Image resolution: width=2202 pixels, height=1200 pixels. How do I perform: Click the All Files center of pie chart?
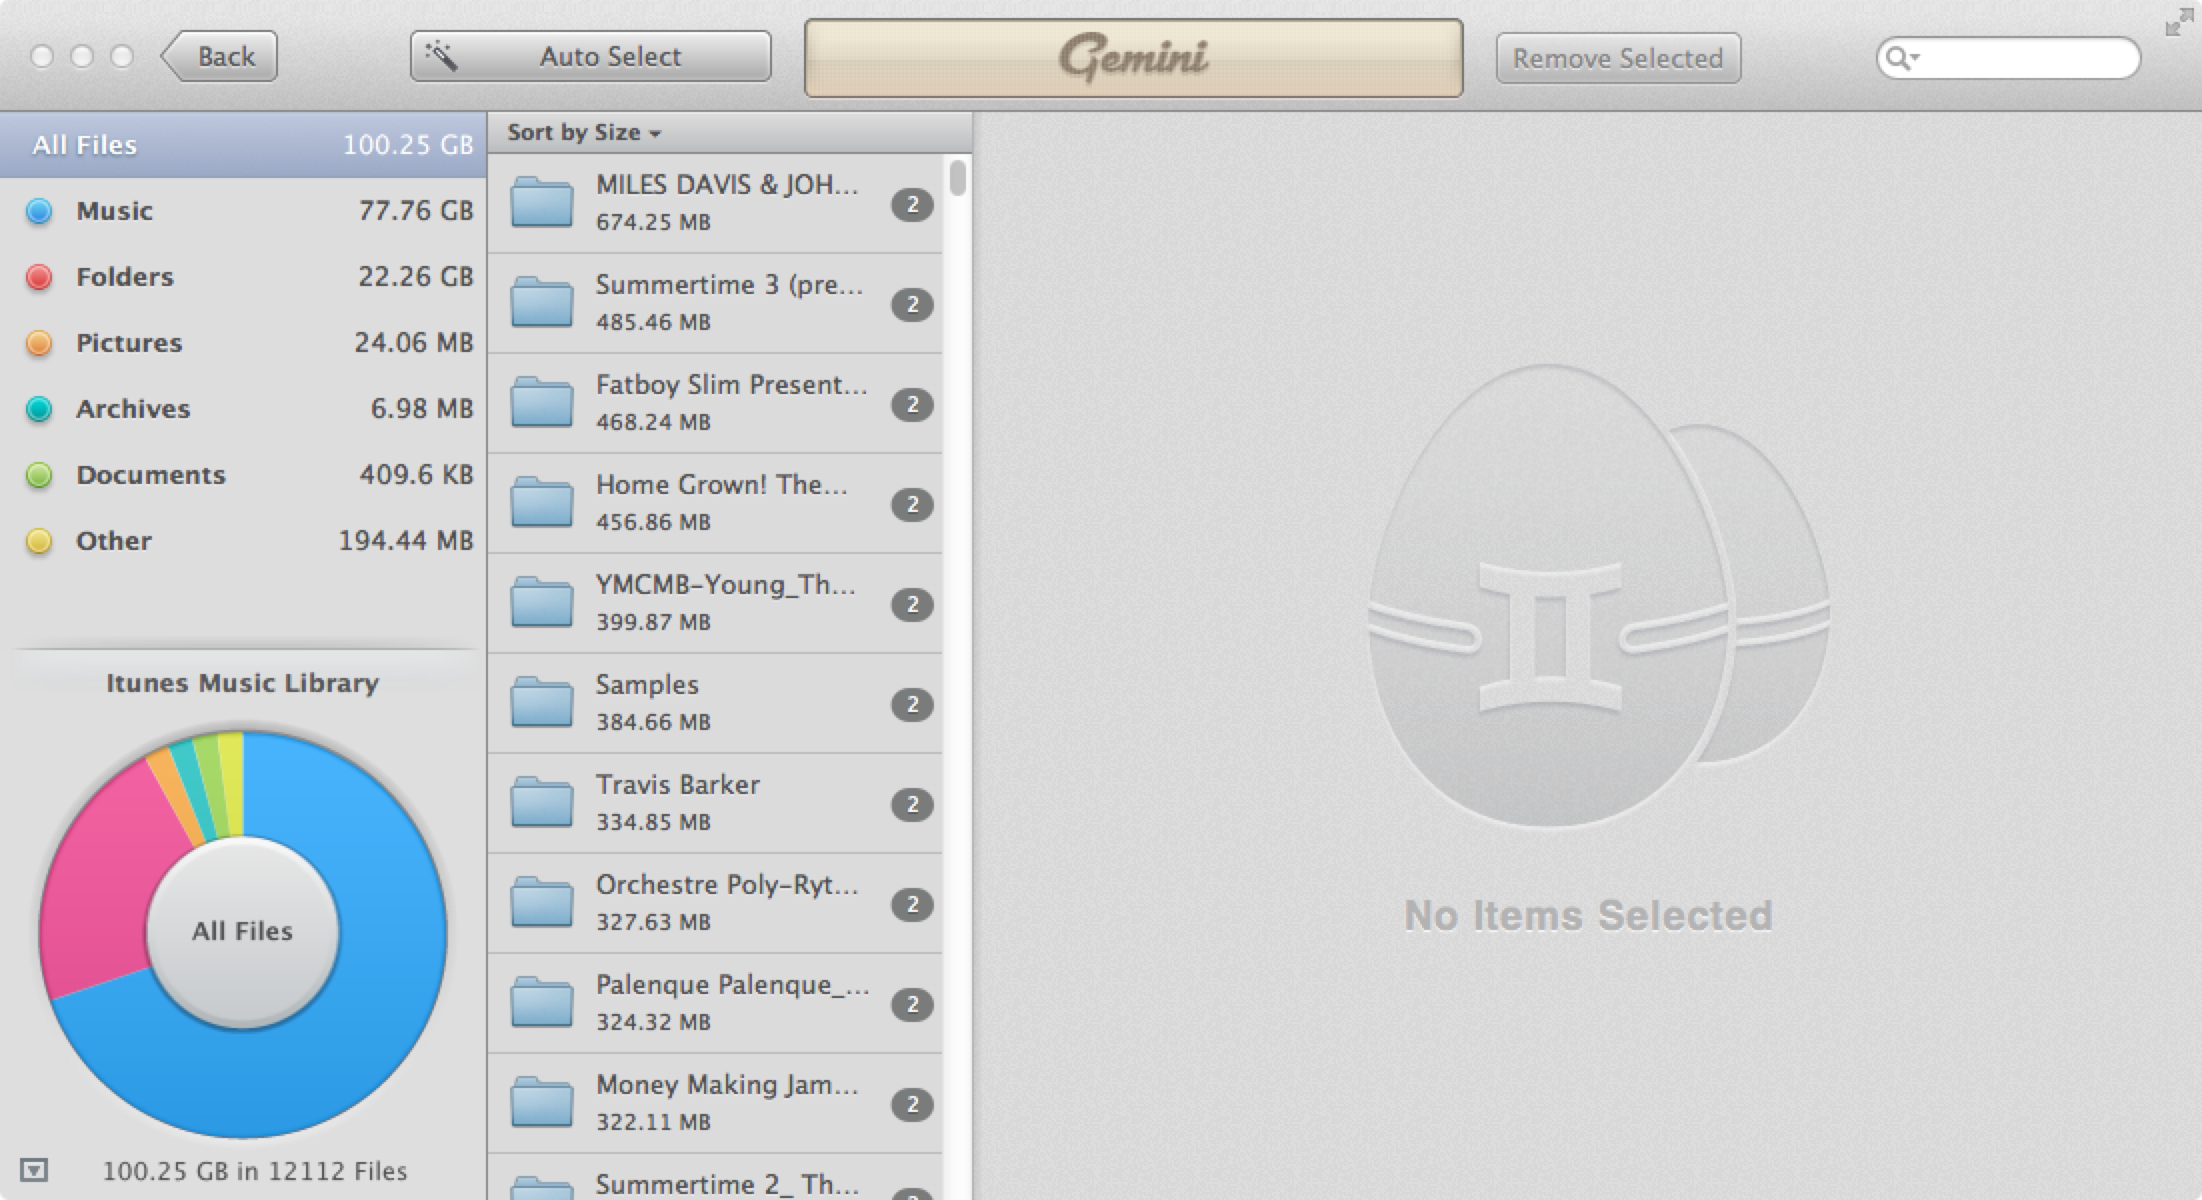[243, 931]
